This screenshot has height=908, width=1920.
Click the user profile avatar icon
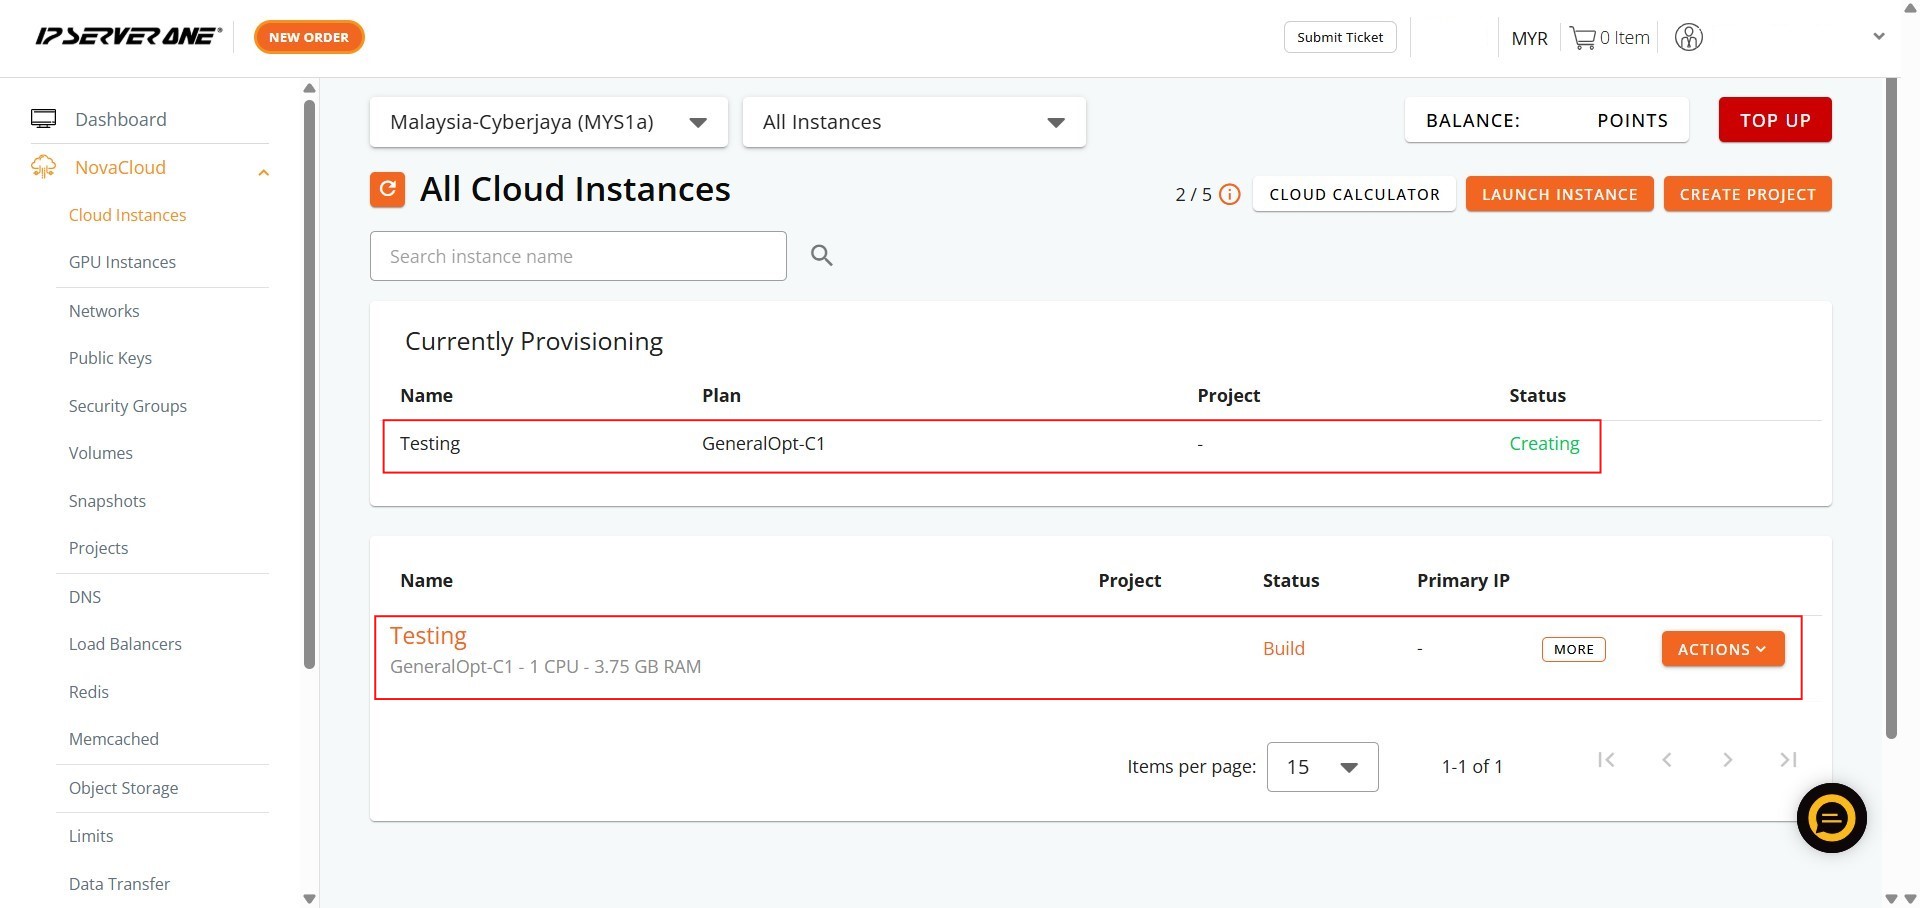(x=1688, y=38)
